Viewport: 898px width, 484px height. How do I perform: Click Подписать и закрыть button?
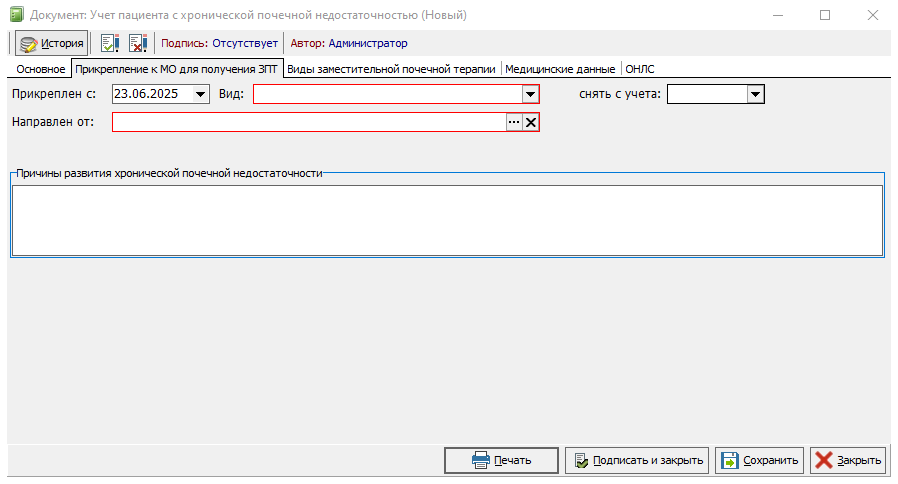click(637, 461)
